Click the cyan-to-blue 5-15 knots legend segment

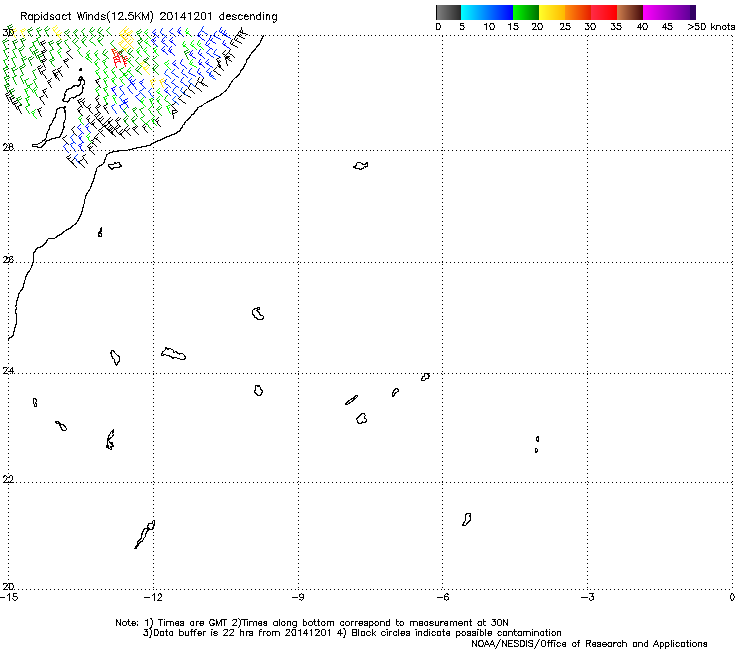tap(487, 12)
